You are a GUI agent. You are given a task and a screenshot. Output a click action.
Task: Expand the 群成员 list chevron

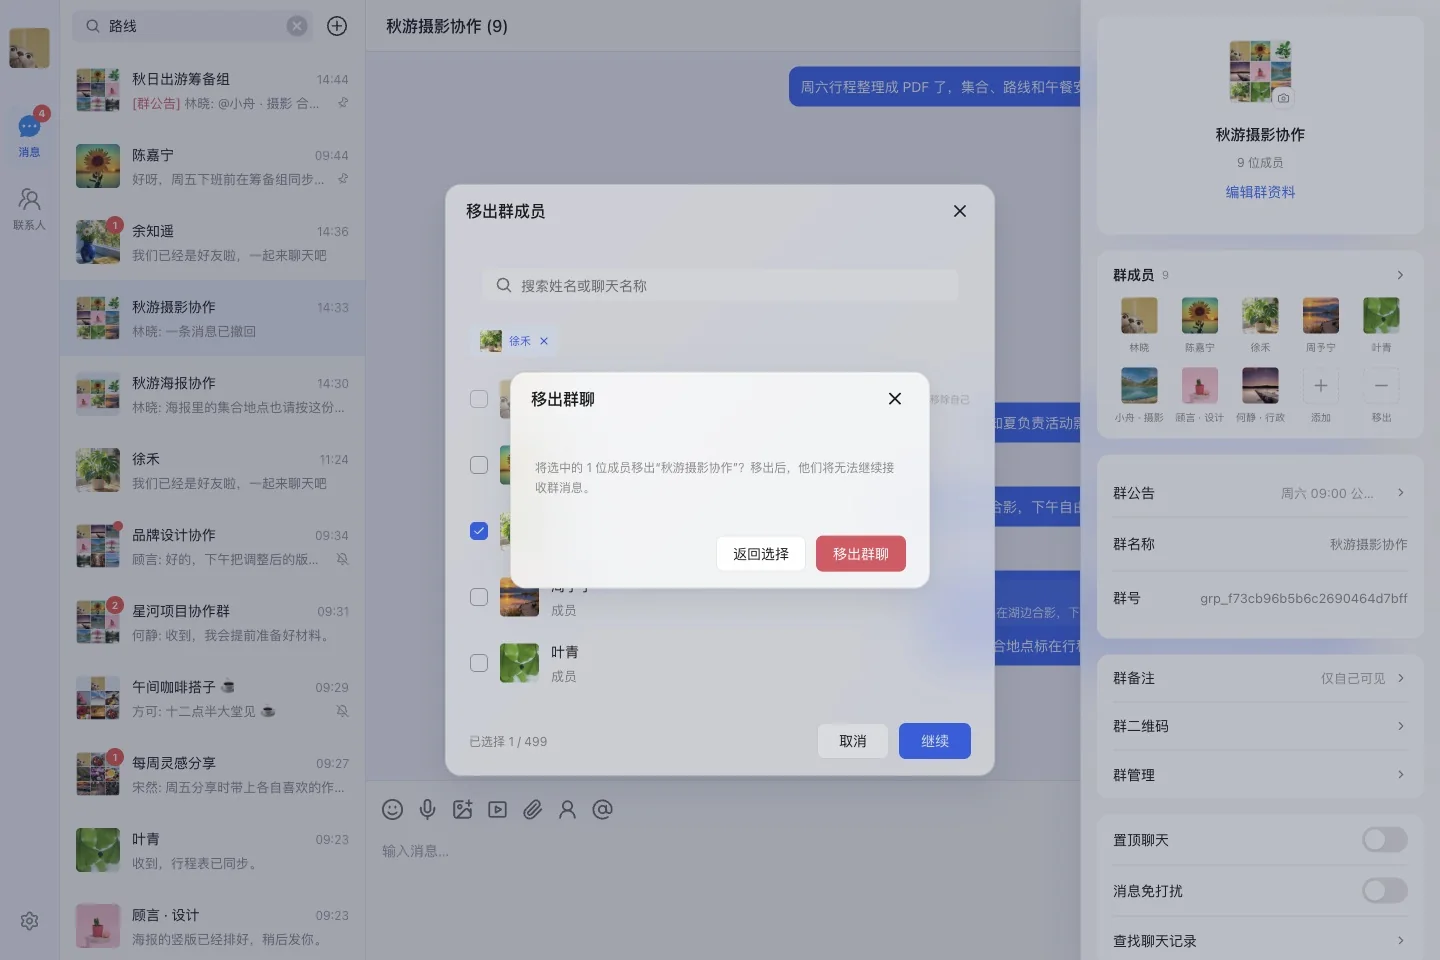click(1400, 275)
